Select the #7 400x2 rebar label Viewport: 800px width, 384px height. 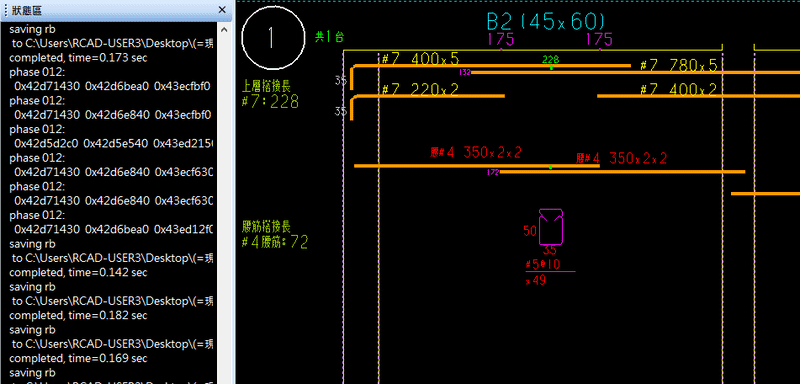(679, 90)
